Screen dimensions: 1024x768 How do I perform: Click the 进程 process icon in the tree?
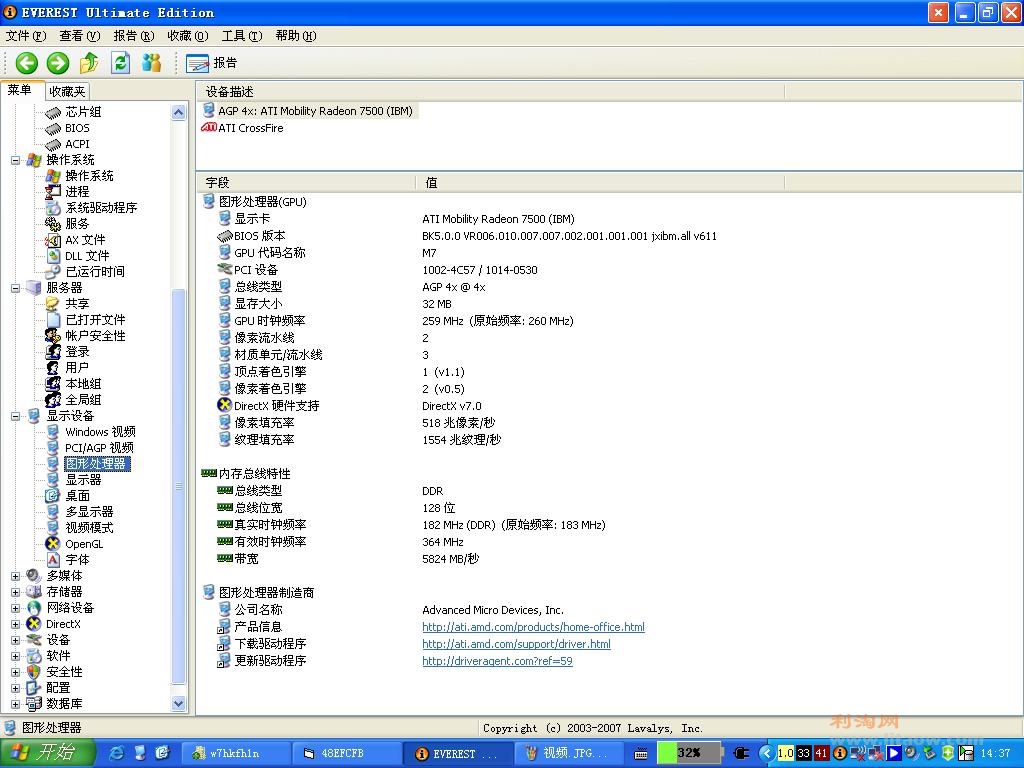tap(53, 192)
